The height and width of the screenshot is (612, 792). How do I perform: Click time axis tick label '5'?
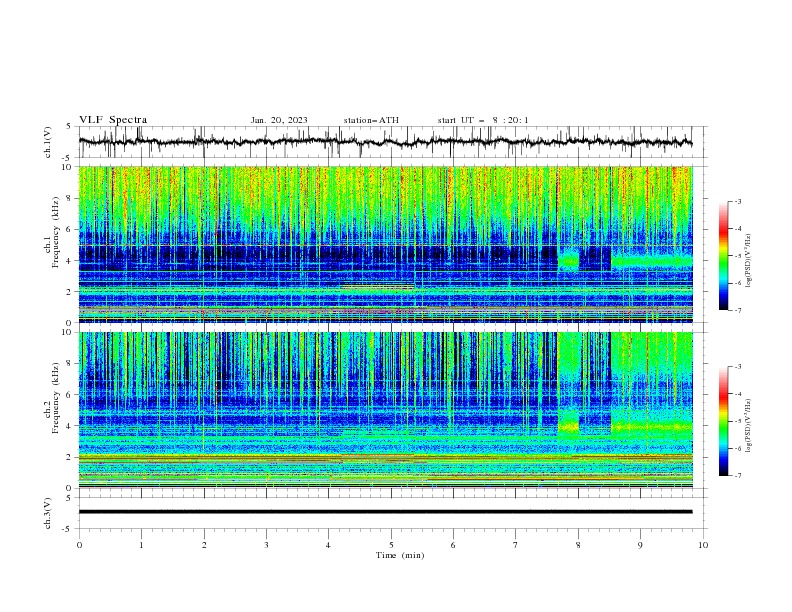(x=391, y=545)
